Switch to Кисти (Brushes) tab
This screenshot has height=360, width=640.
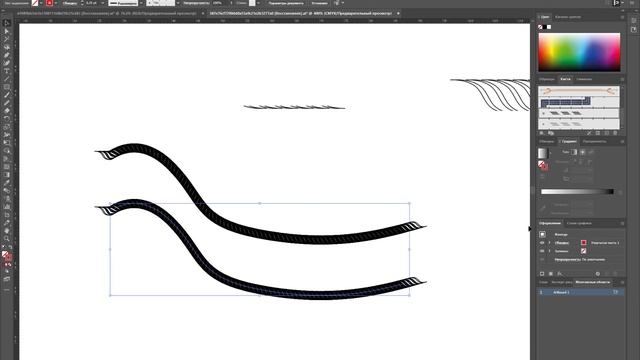click(565, 79)
